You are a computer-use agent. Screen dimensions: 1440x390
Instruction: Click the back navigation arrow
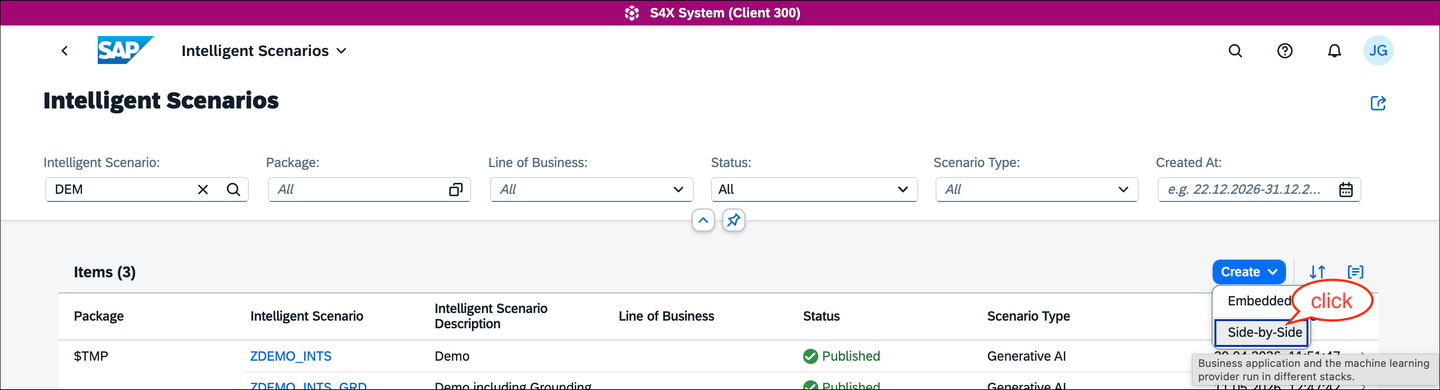(x=65, y=51)
